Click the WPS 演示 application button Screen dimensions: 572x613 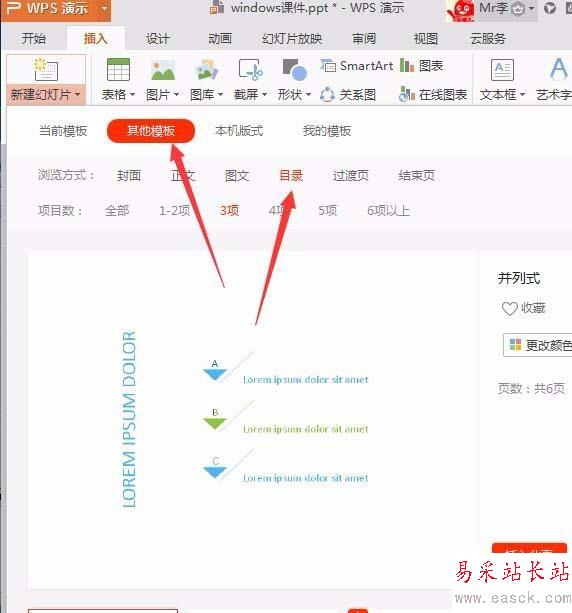(48, 8)
